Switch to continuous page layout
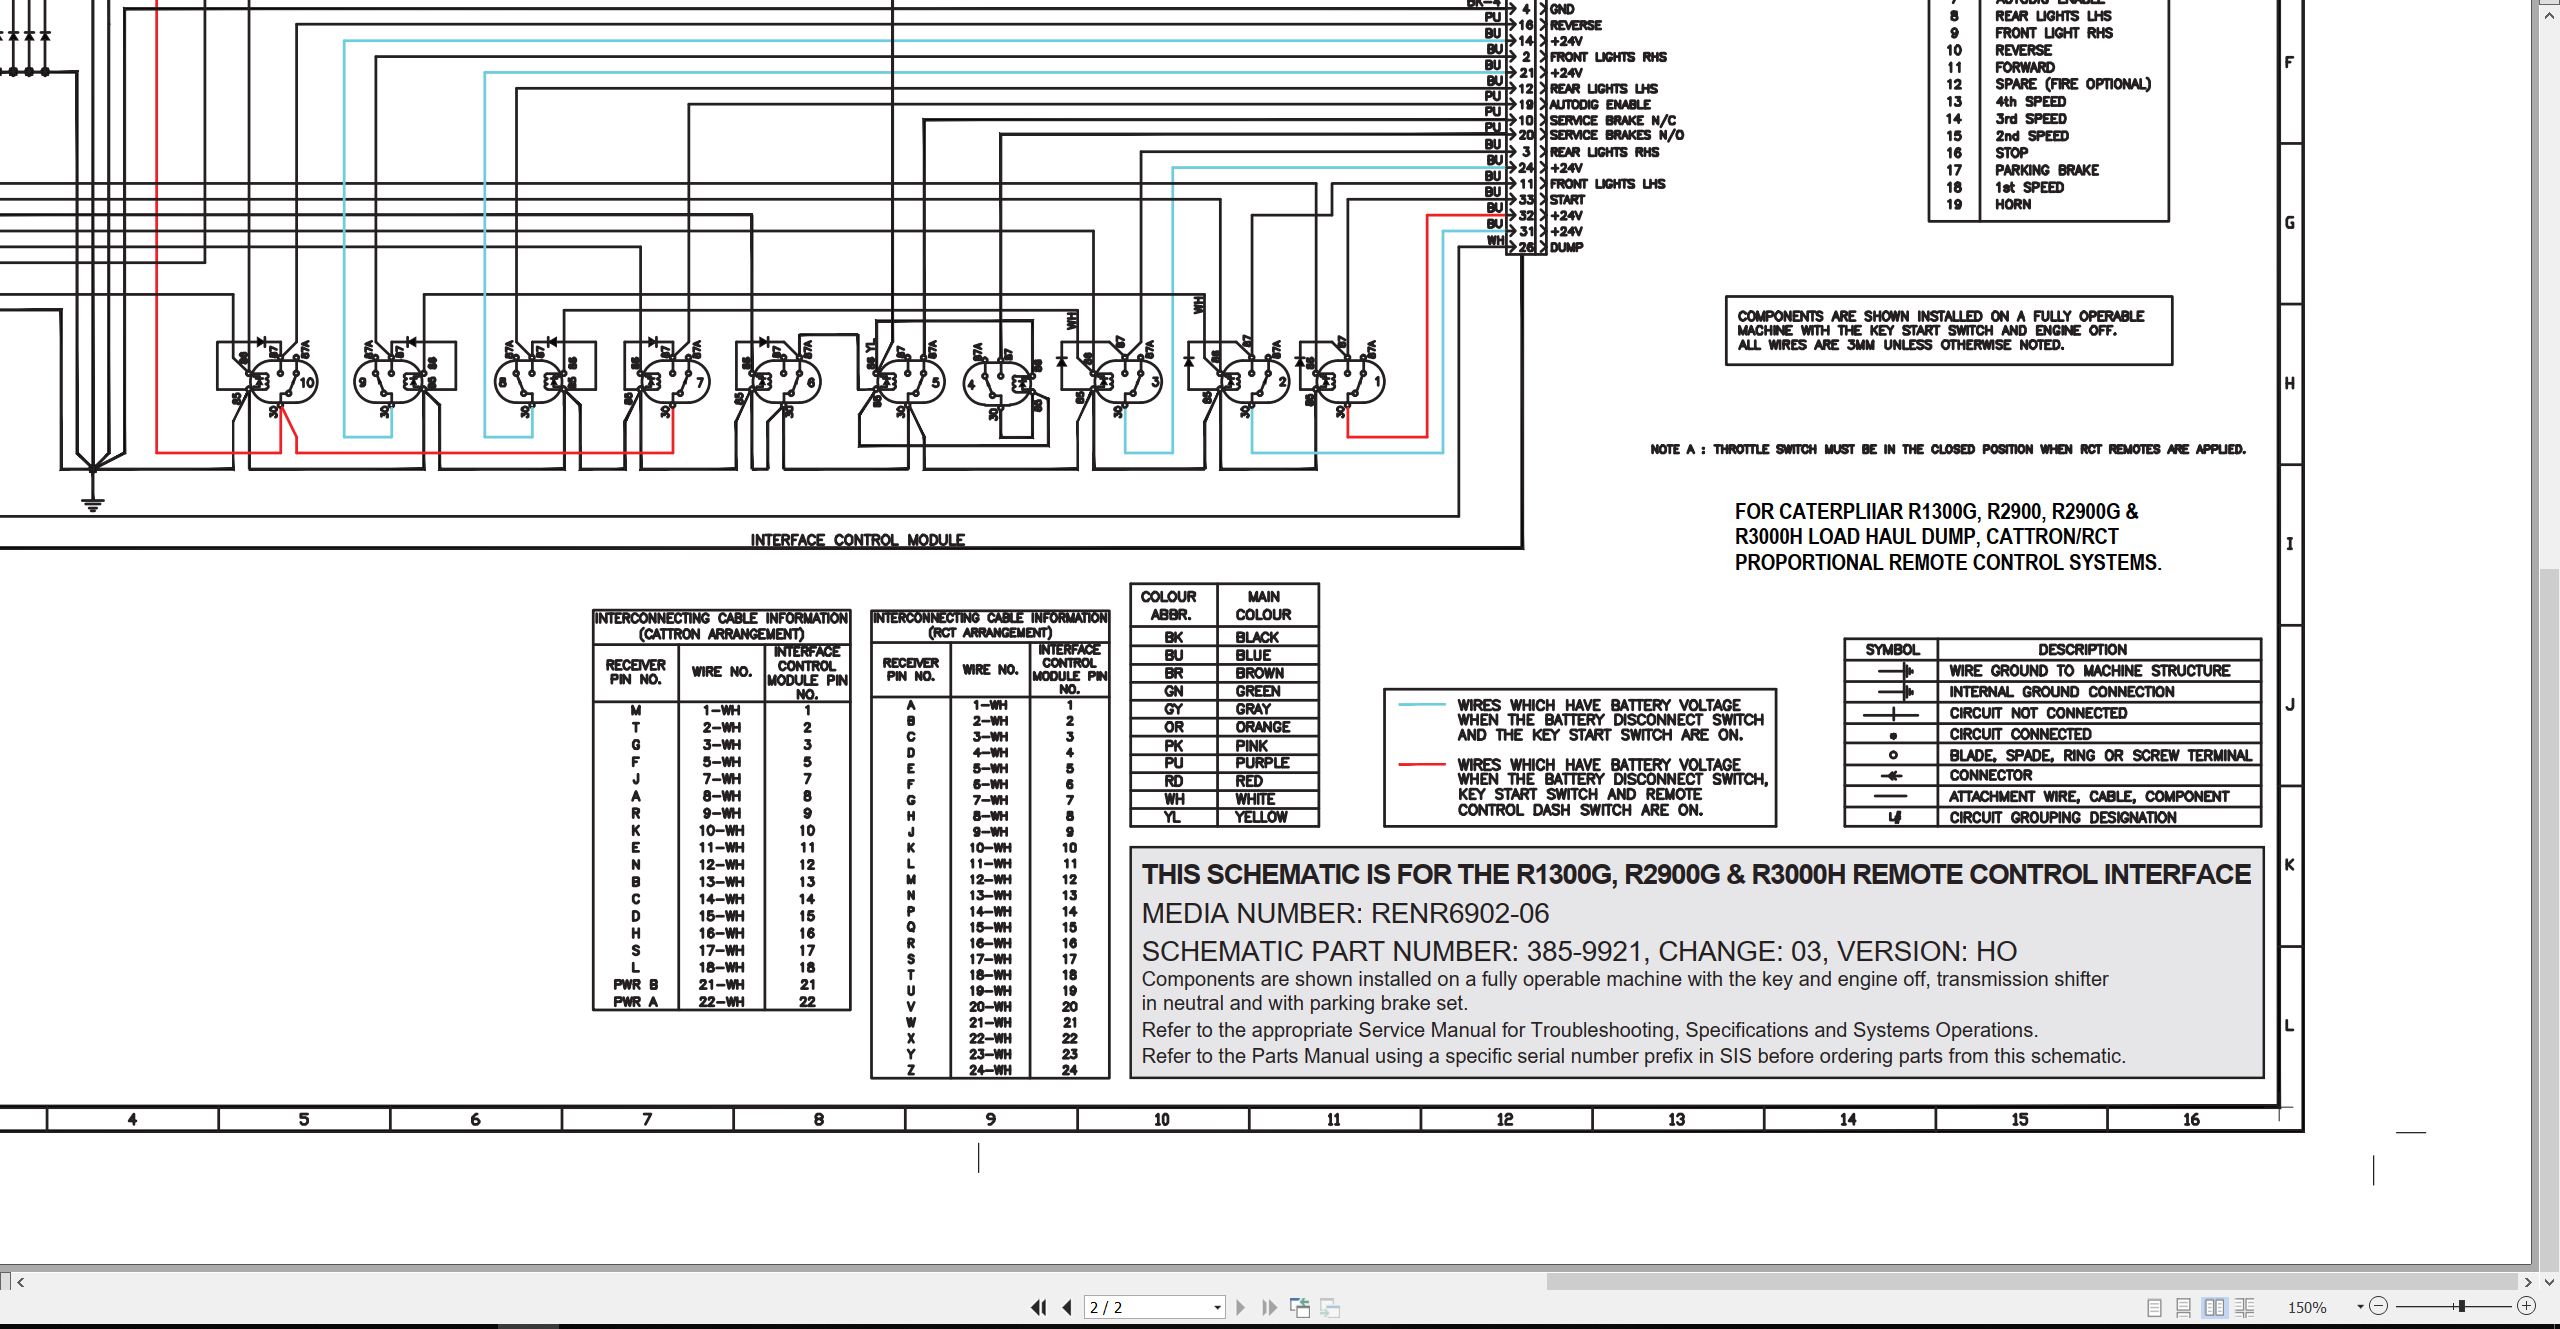The width and height of the screenshot is (2560, 1329). tap(2184, 1307)
